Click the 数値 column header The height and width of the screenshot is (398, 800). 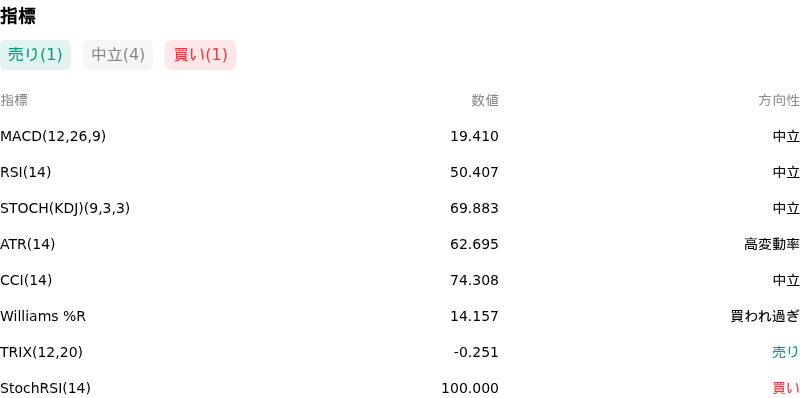pyautogui.click(x=485, y=101)
